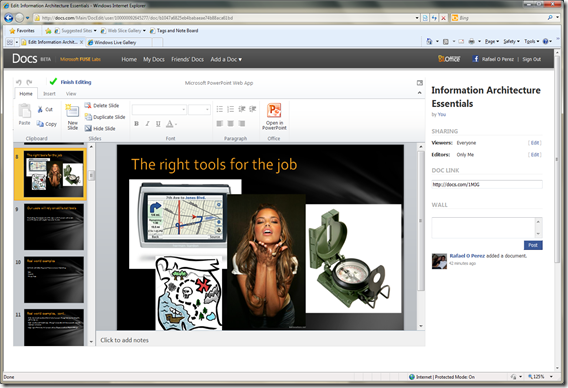Screen dimensions: 568x388
Task: Align text left
Action: point(220,124)
